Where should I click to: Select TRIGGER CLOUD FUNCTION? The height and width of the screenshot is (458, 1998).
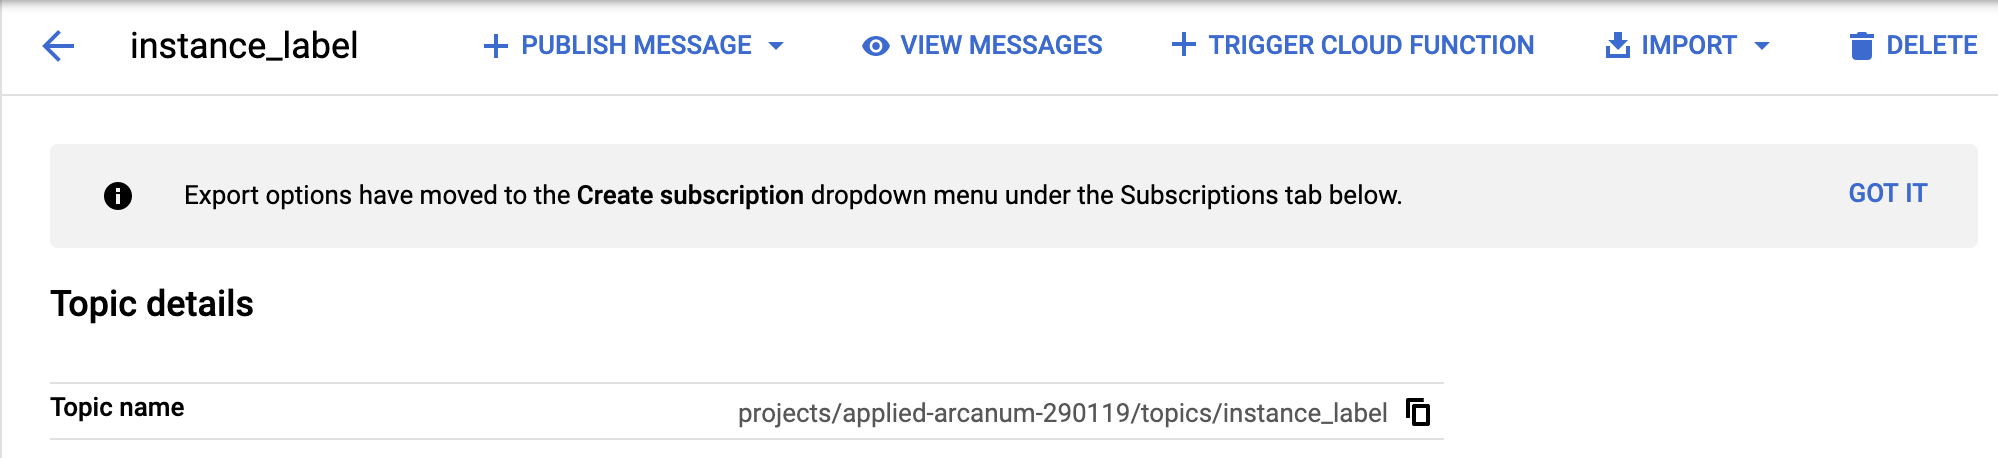pos(1371,46)
